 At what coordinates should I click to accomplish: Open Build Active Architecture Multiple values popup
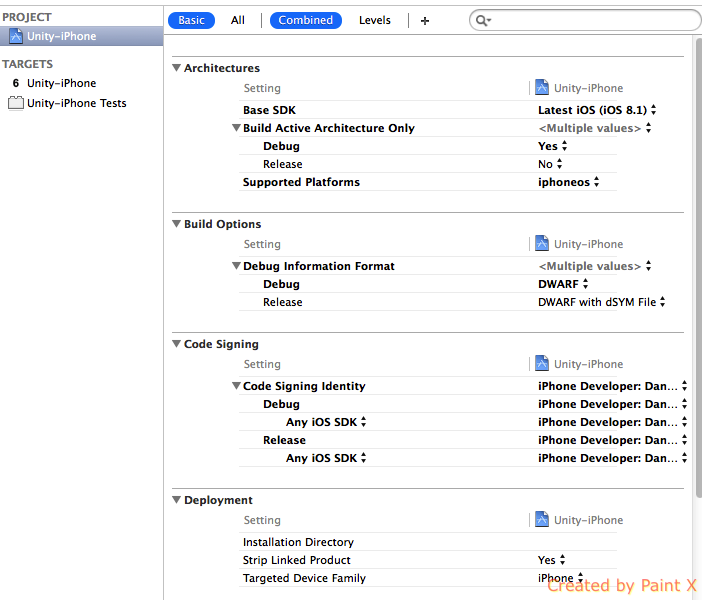(x=595, y=128)
